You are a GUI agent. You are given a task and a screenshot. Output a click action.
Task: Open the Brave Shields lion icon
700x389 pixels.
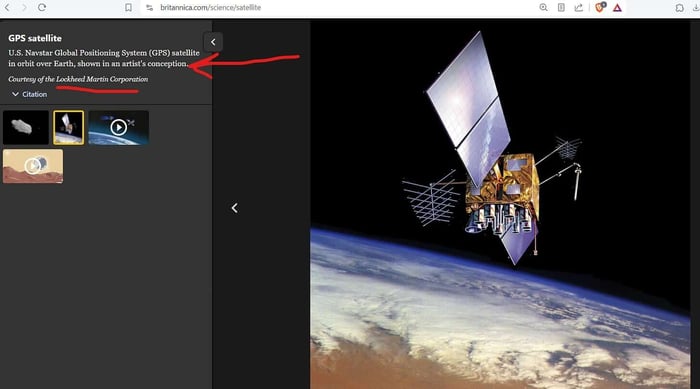tap(600, 7)
